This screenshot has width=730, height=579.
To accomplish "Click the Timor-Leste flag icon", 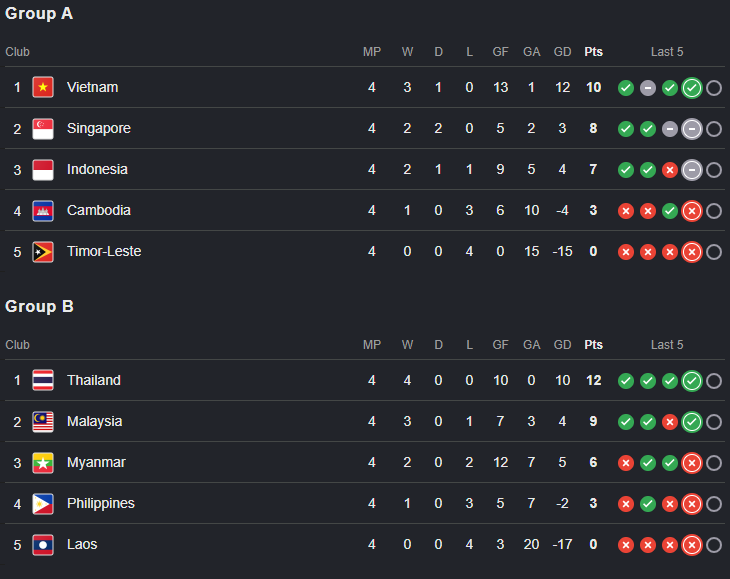I will click(43, 252).
